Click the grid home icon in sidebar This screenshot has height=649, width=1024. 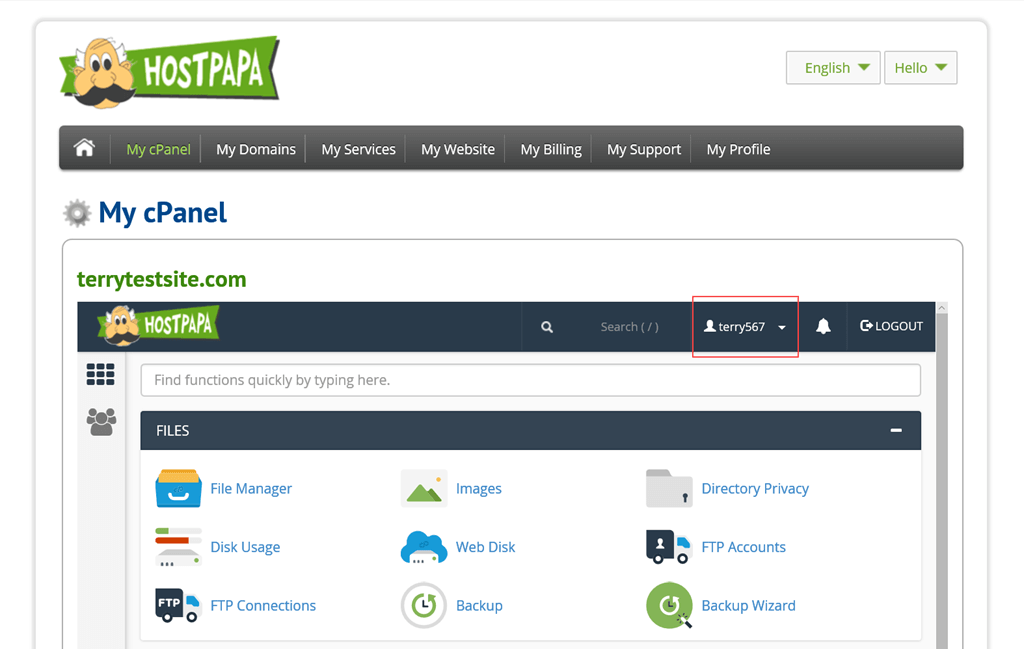pyautogui.click(x=101, y=374)
